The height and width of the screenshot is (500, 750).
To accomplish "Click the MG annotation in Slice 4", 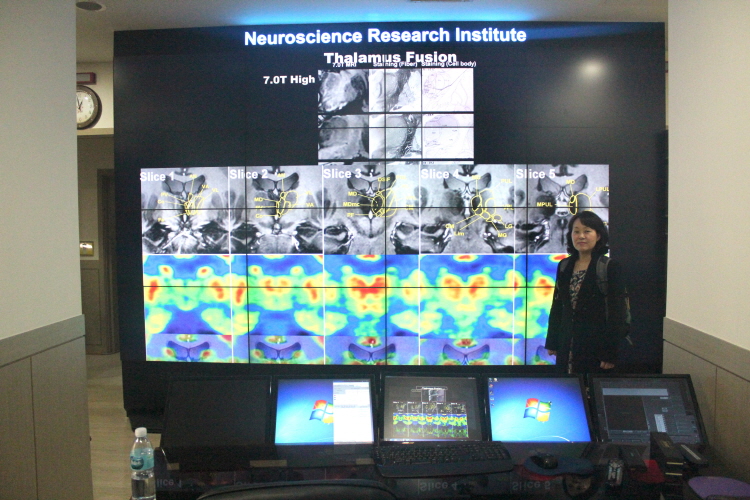I will 502,235.
